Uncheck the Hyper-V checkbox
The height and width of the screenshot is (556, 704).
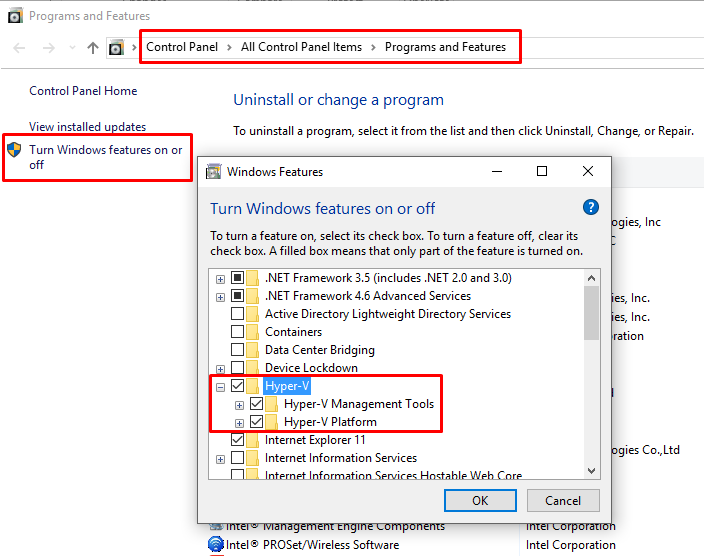point(238,385)
